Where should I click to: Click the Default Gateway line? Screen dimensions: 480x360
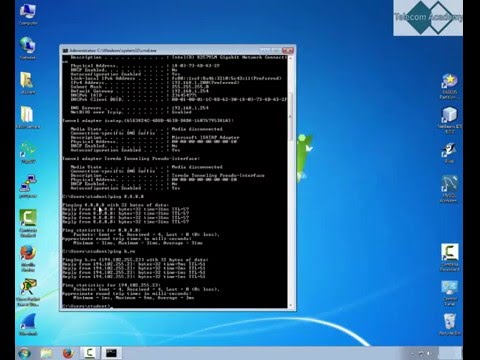click(140, 91)
